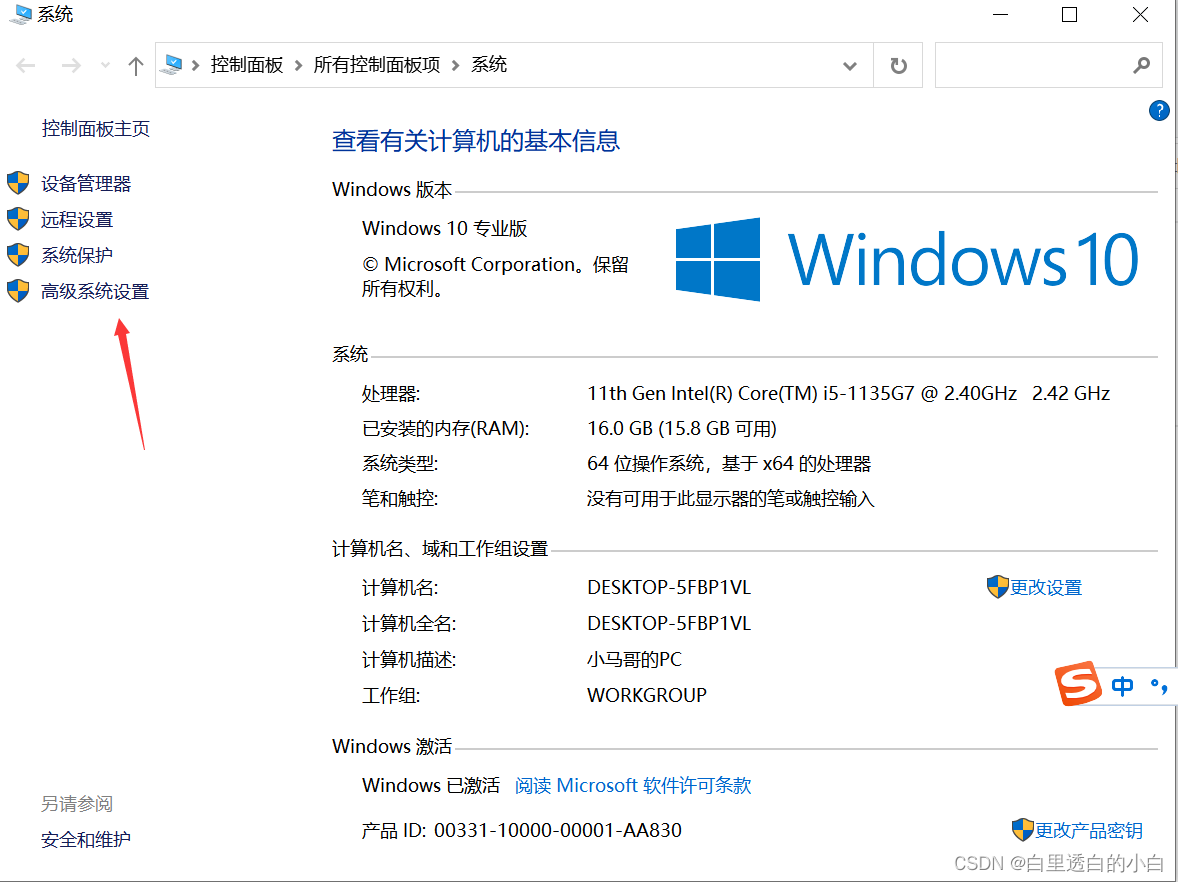Expand chevron after 所有控制面板项 breadcrumb
This screenshot has height=882, width=1178.
pos(455,66)
